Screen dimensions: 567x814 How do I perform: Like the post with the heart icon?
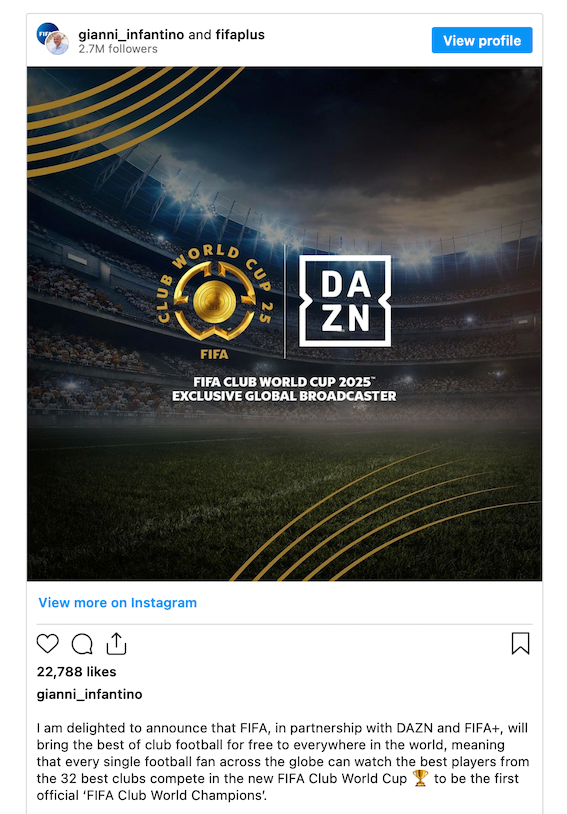48,644
